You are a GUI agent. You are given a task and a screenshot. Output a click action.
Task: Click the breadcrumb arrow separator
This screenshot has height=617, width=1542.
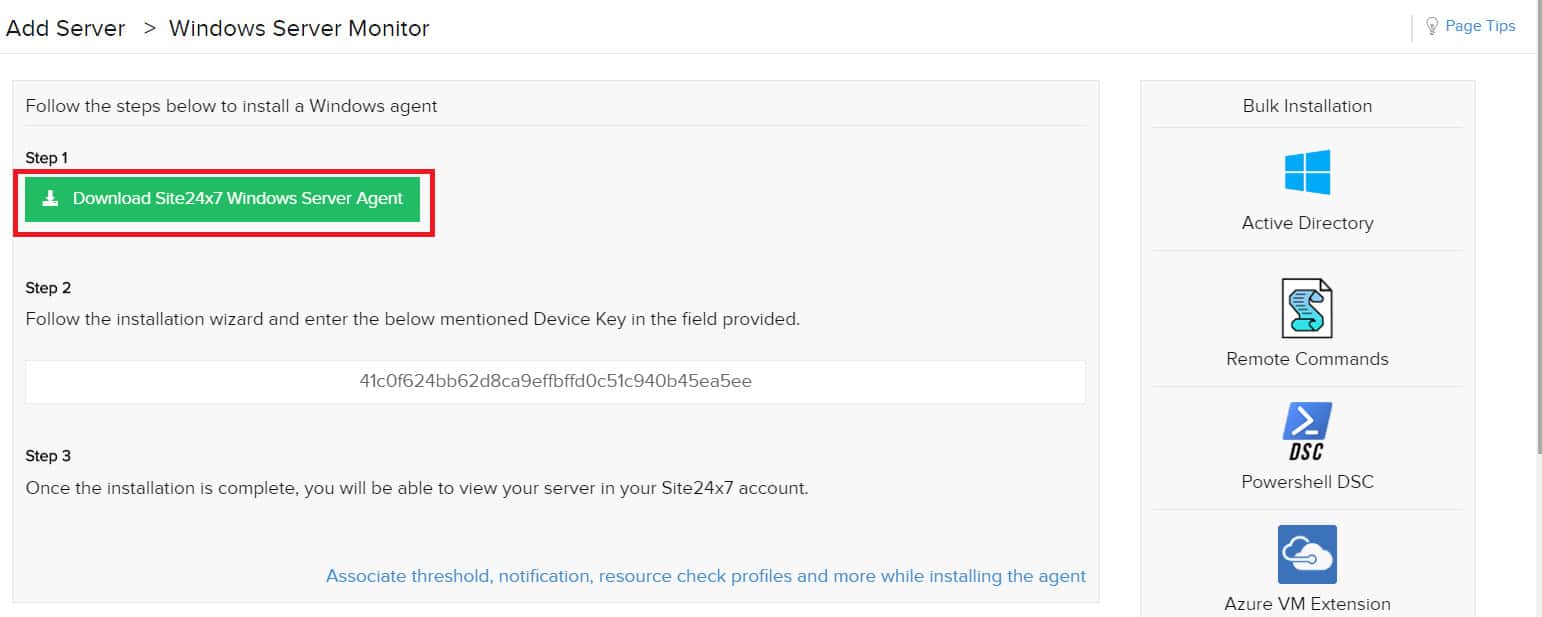(149, 28)
